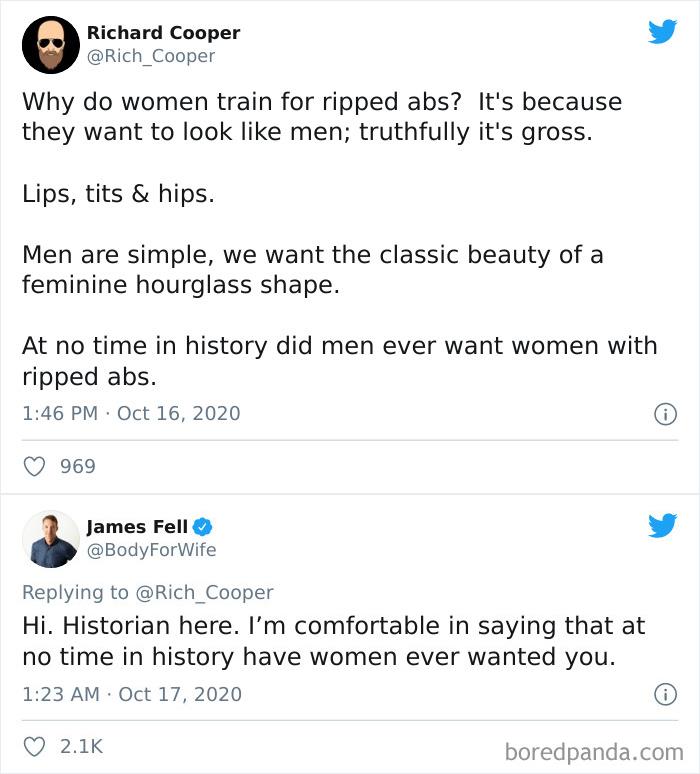This screenshot has height=774, width=700.
Task: Click Richard Cooper's profile avatar
Action: 50,45
